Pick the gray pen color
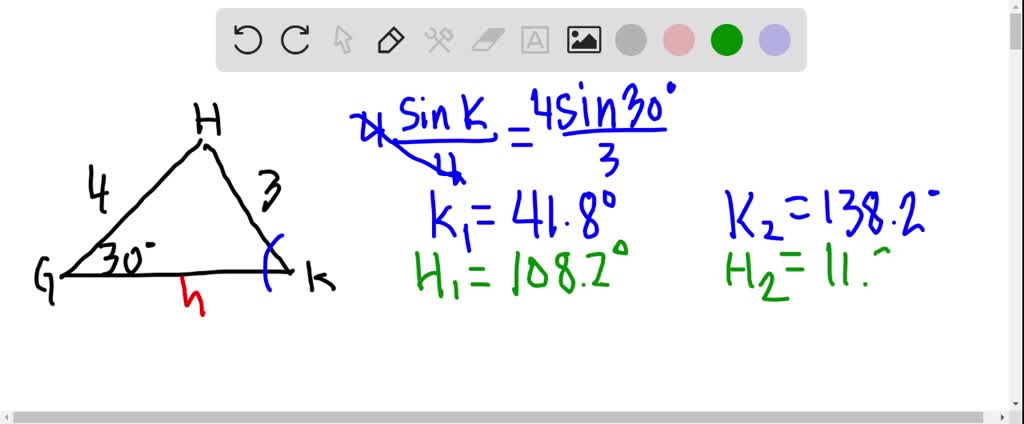Image resolution: width=1024 pixels, height=424 pixels. (631, 41)
